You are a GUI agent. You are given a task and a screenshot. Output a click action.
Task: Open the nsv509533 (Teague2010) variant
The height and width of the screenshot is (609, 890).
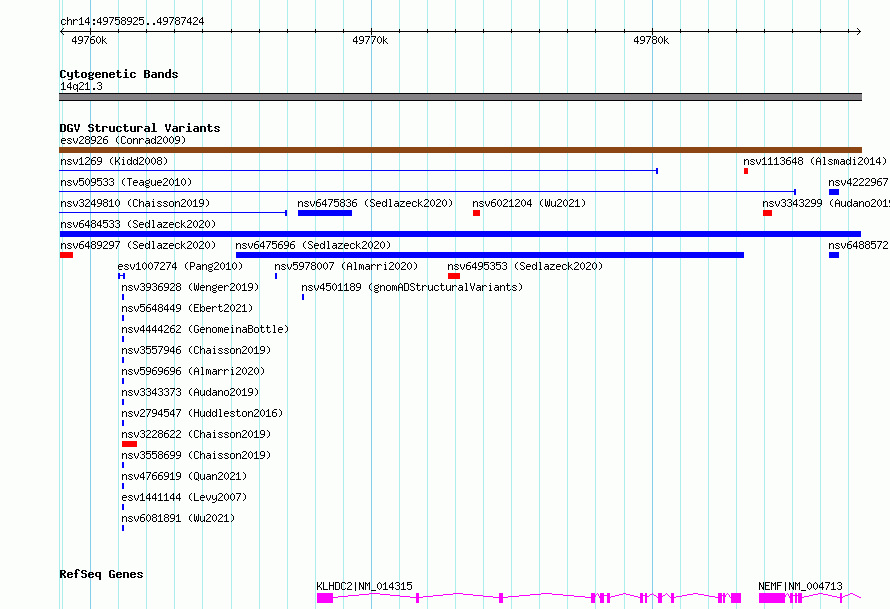coord(126,182)
